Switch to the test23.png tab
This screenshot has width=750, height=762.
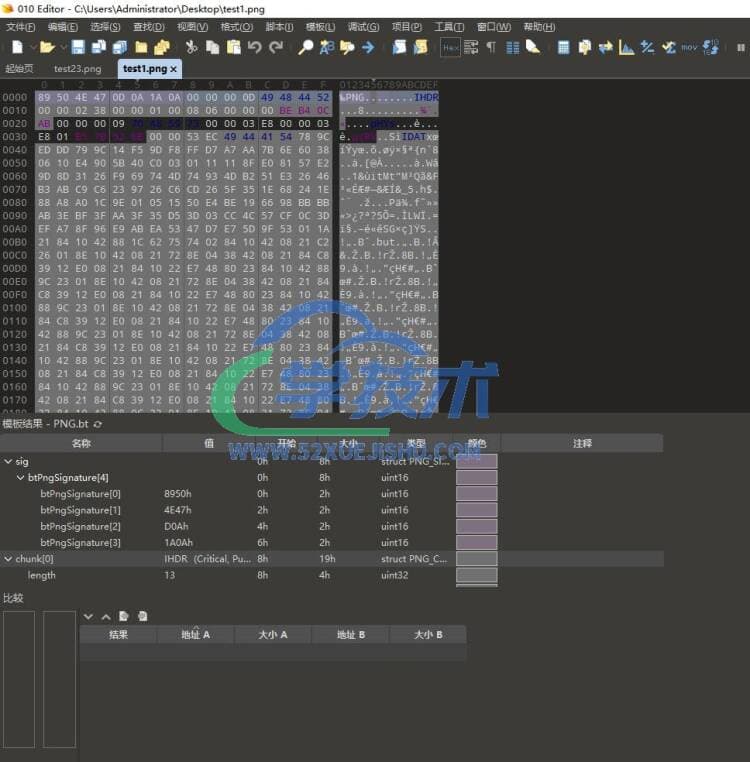pos(77,69)
